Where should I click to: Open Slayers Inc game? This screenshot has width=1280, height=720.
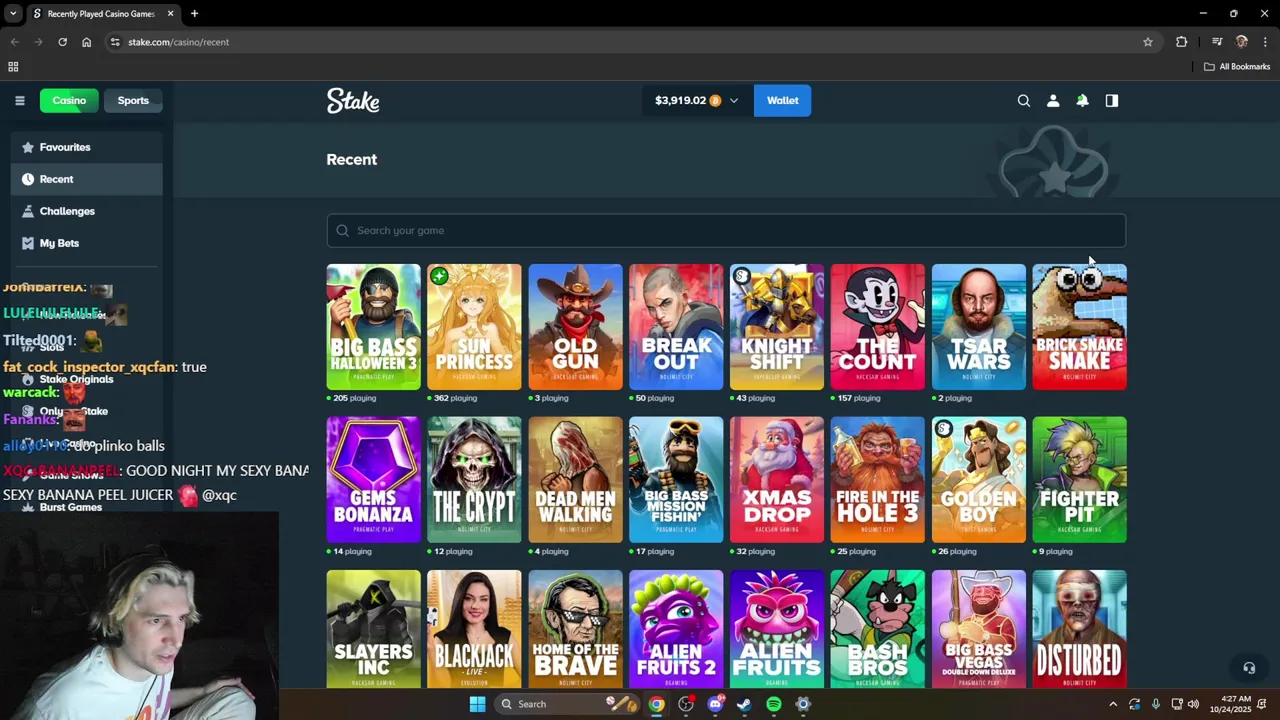click(x=373, y=629)
